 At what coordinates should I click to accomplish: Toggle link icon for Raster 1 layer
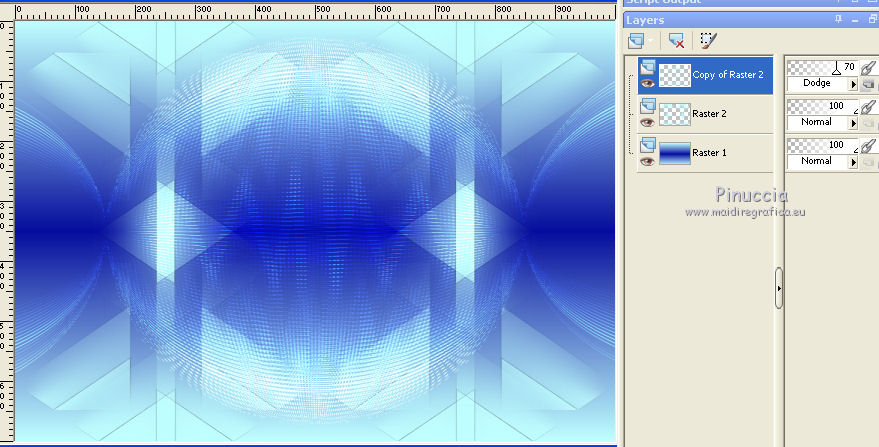pos(868,146)
